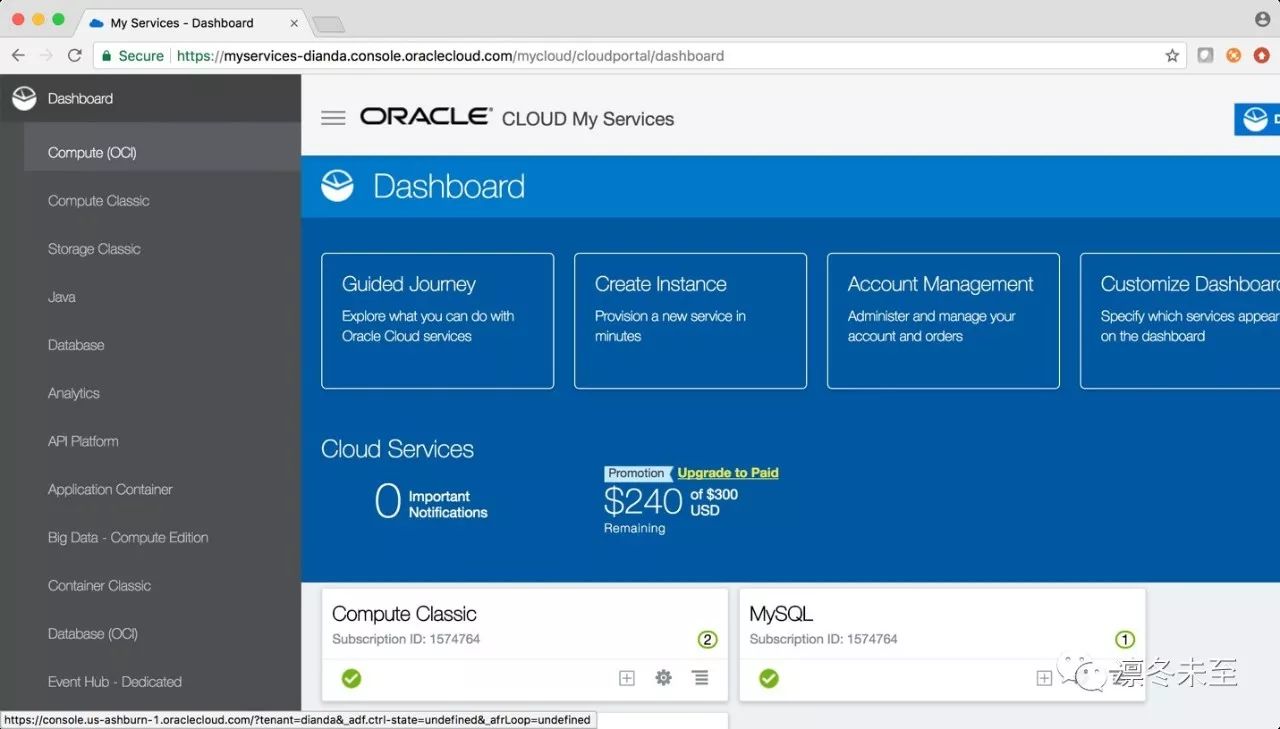
Task: Open the Create Instance tile
Action: (x=690, y=321)
